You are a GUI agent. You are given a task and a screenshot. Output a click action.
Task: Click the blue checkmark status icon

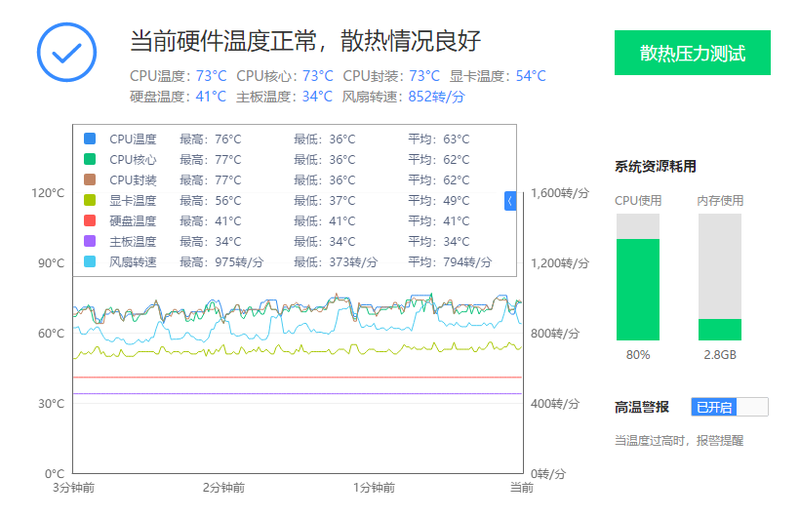pyautogui.click(x=67, y=52)
